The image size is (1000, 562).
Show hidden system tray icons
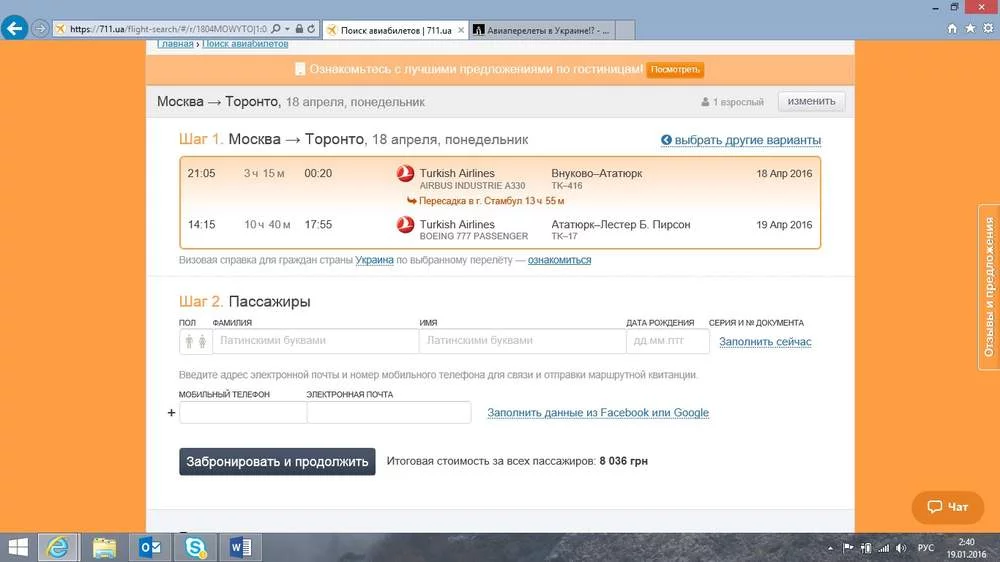(x=830, y=548)
